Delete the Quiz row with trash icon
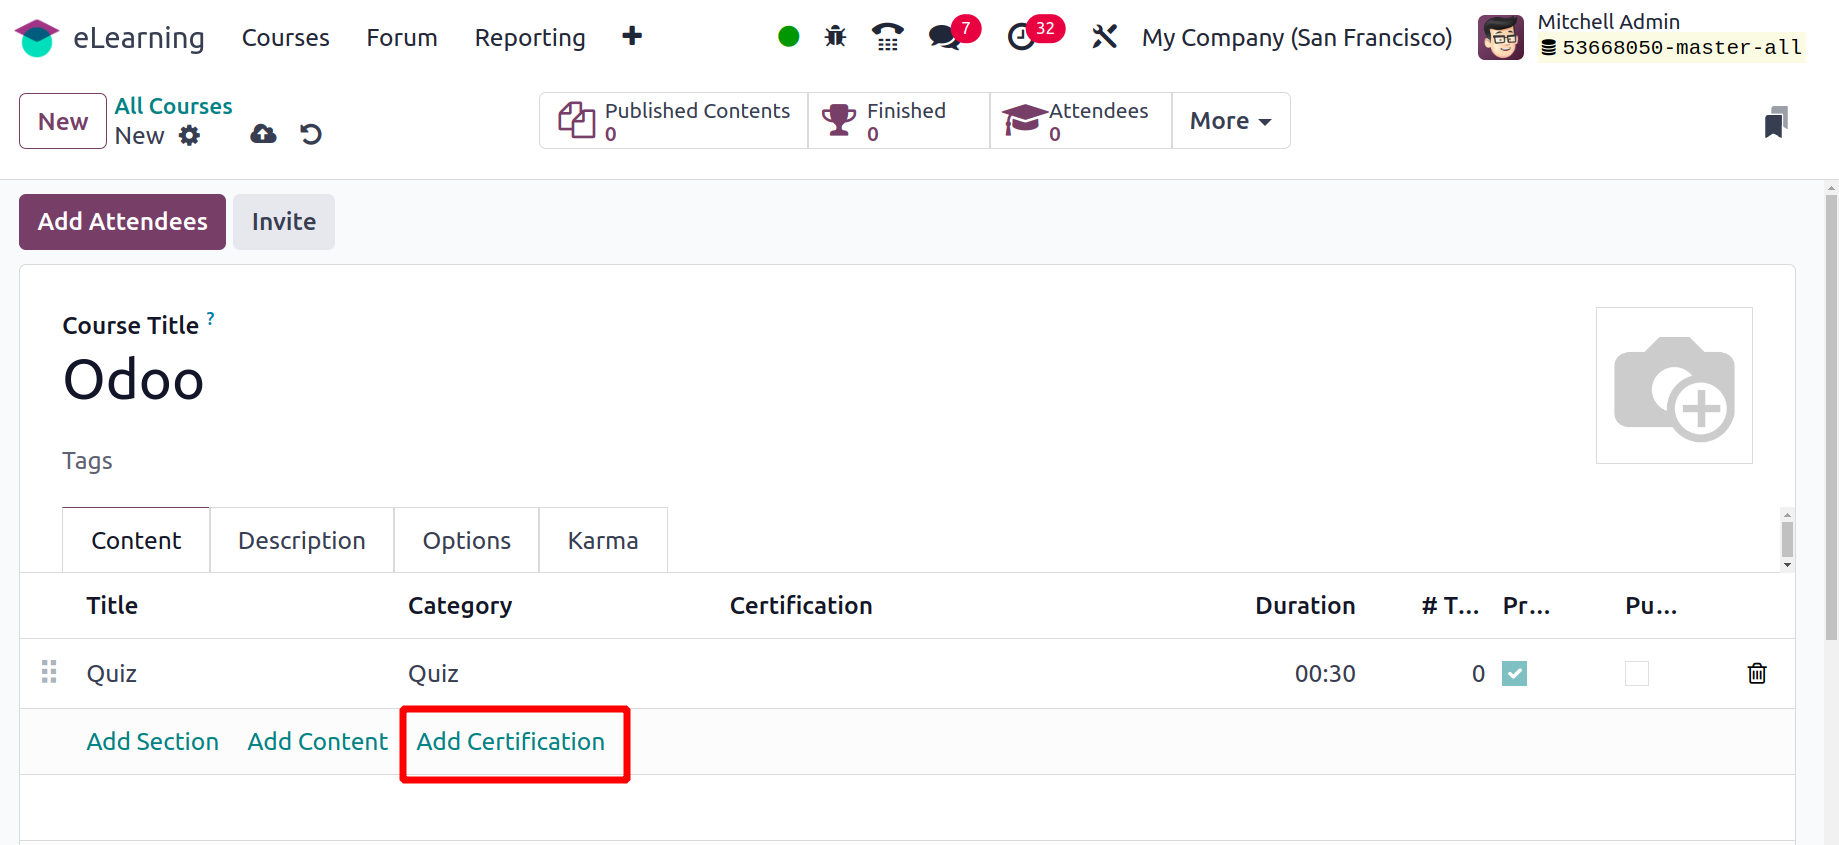 tap(1757, 673)
